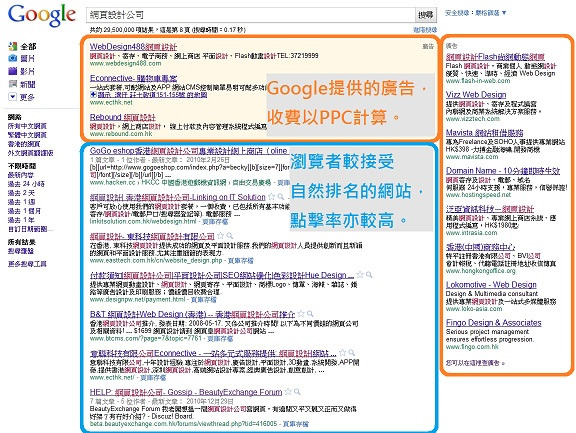Expand the 更多 (More) dropdown arrow
The height and width of the screenshot is (433, 576).
(13, 97)
